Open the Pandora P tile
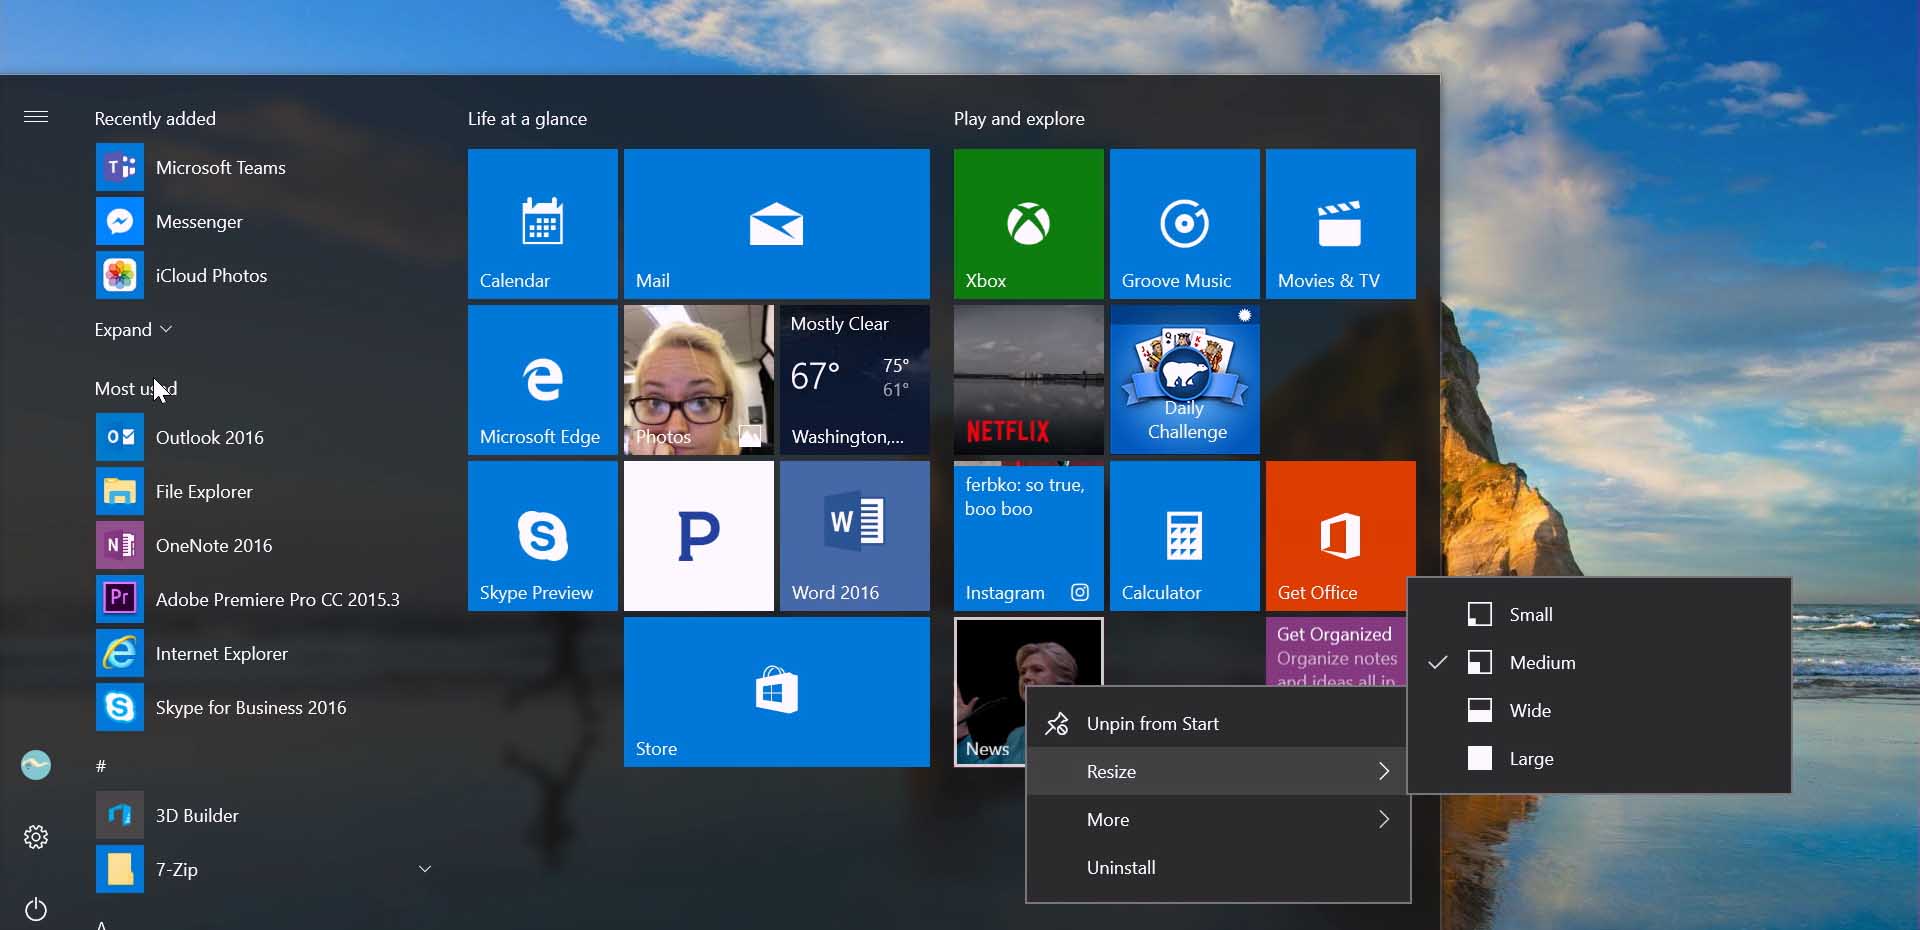The height and width of the screenshot is (930, 1920). pyautogui.click(x=699, y=536)
